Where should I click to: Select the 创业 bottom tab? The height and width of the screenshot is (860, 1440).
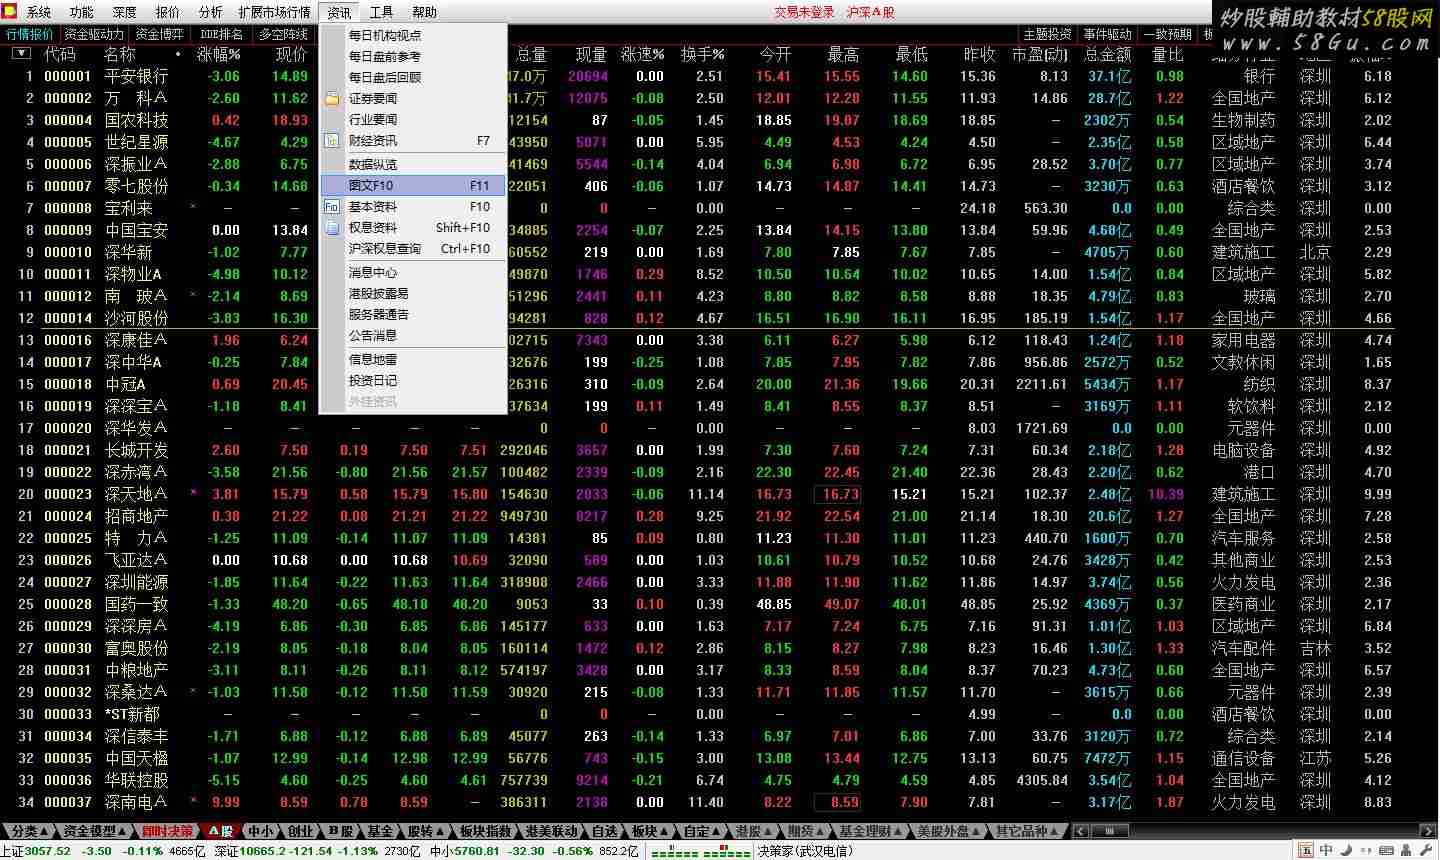300,831
